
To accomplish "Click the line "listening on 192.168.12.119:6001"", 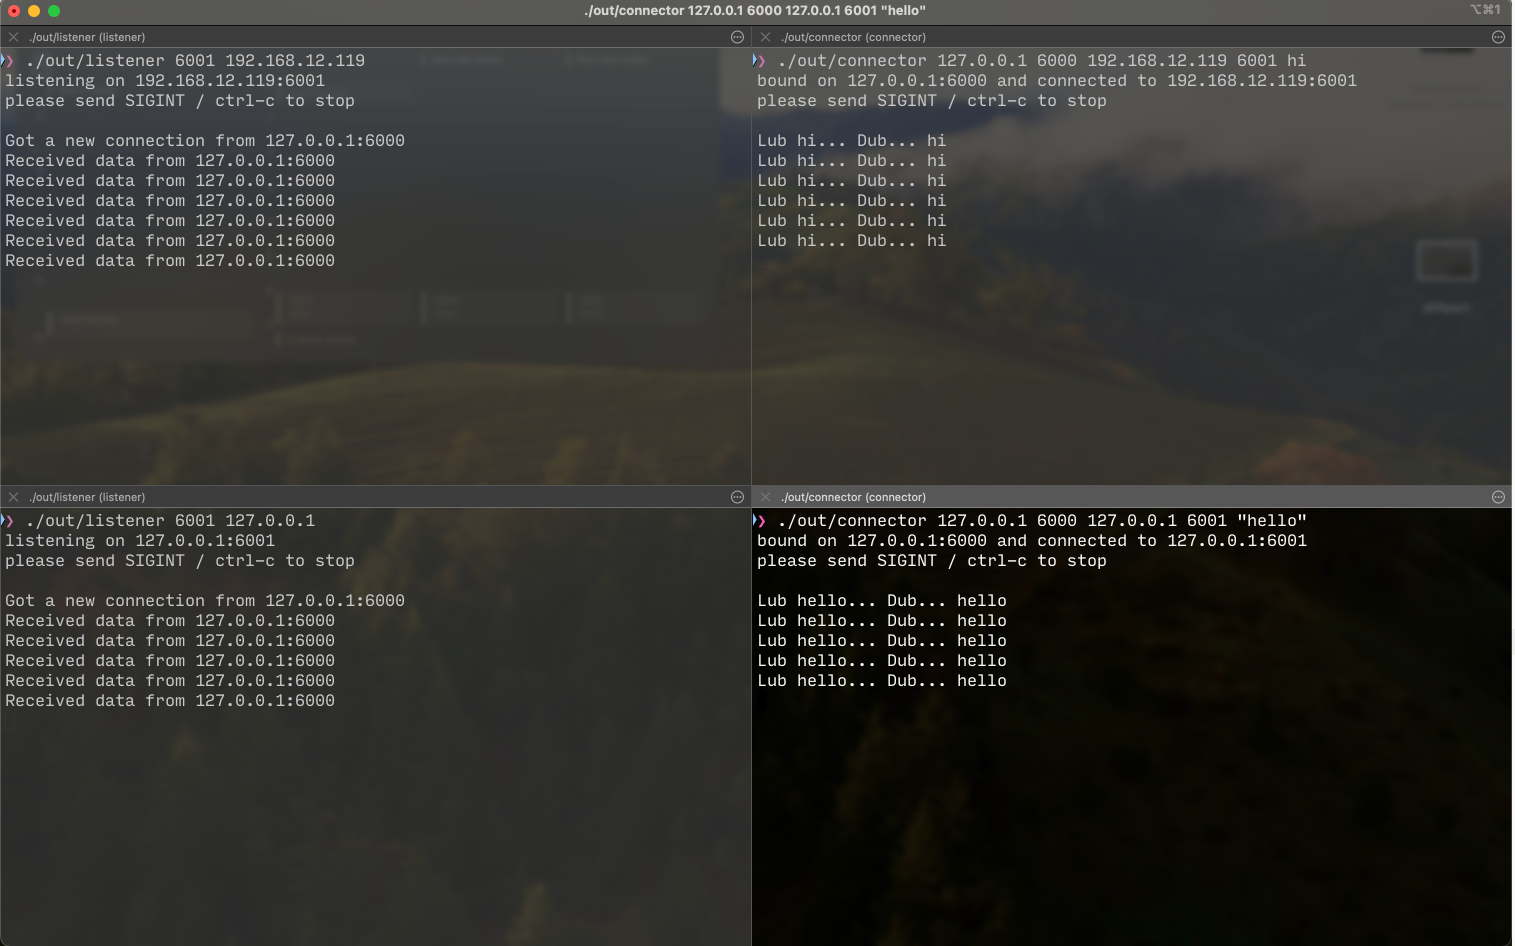I will point(165,81).
